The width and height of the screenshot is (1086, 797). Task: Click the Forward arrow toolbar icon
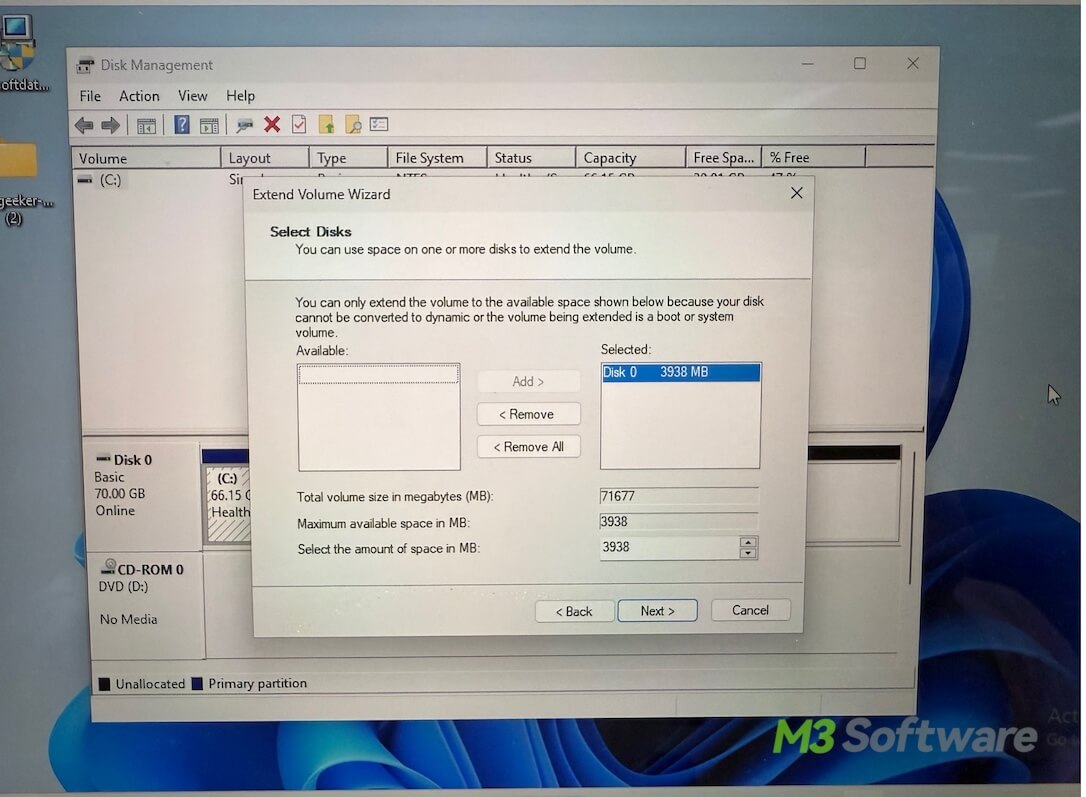coord(110,125)
